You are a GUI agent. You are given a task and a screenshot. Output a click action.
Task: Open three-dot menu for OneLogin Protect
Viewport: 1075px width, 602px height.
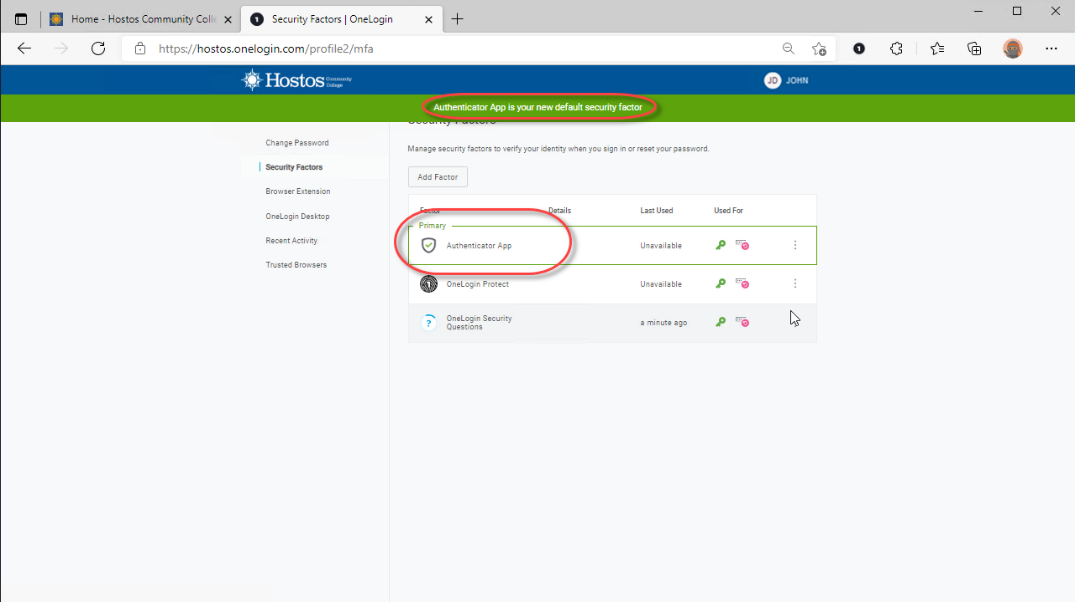[795, 284]
